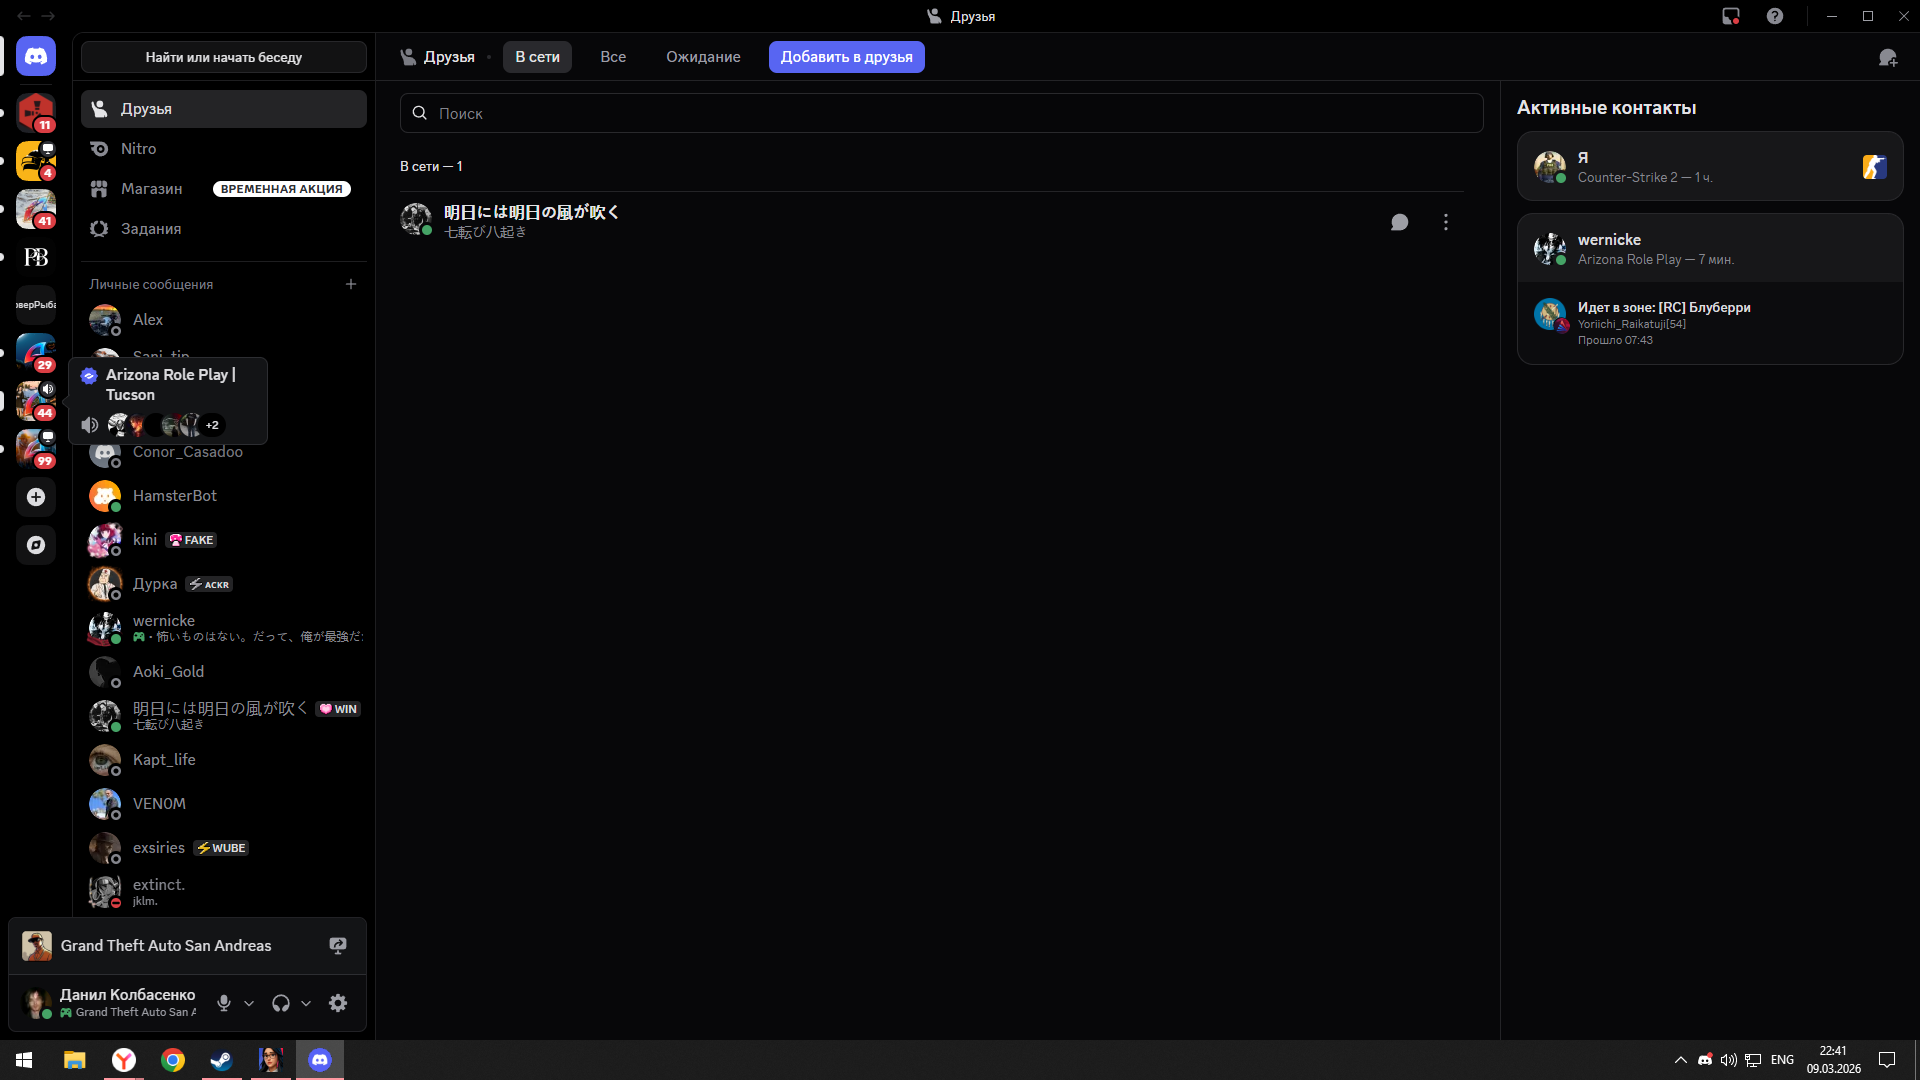The height and width of the screenshot is (1080, 1920).
Task: Switch to the Ожидание pending tab
Action: (x=703, y=57)
